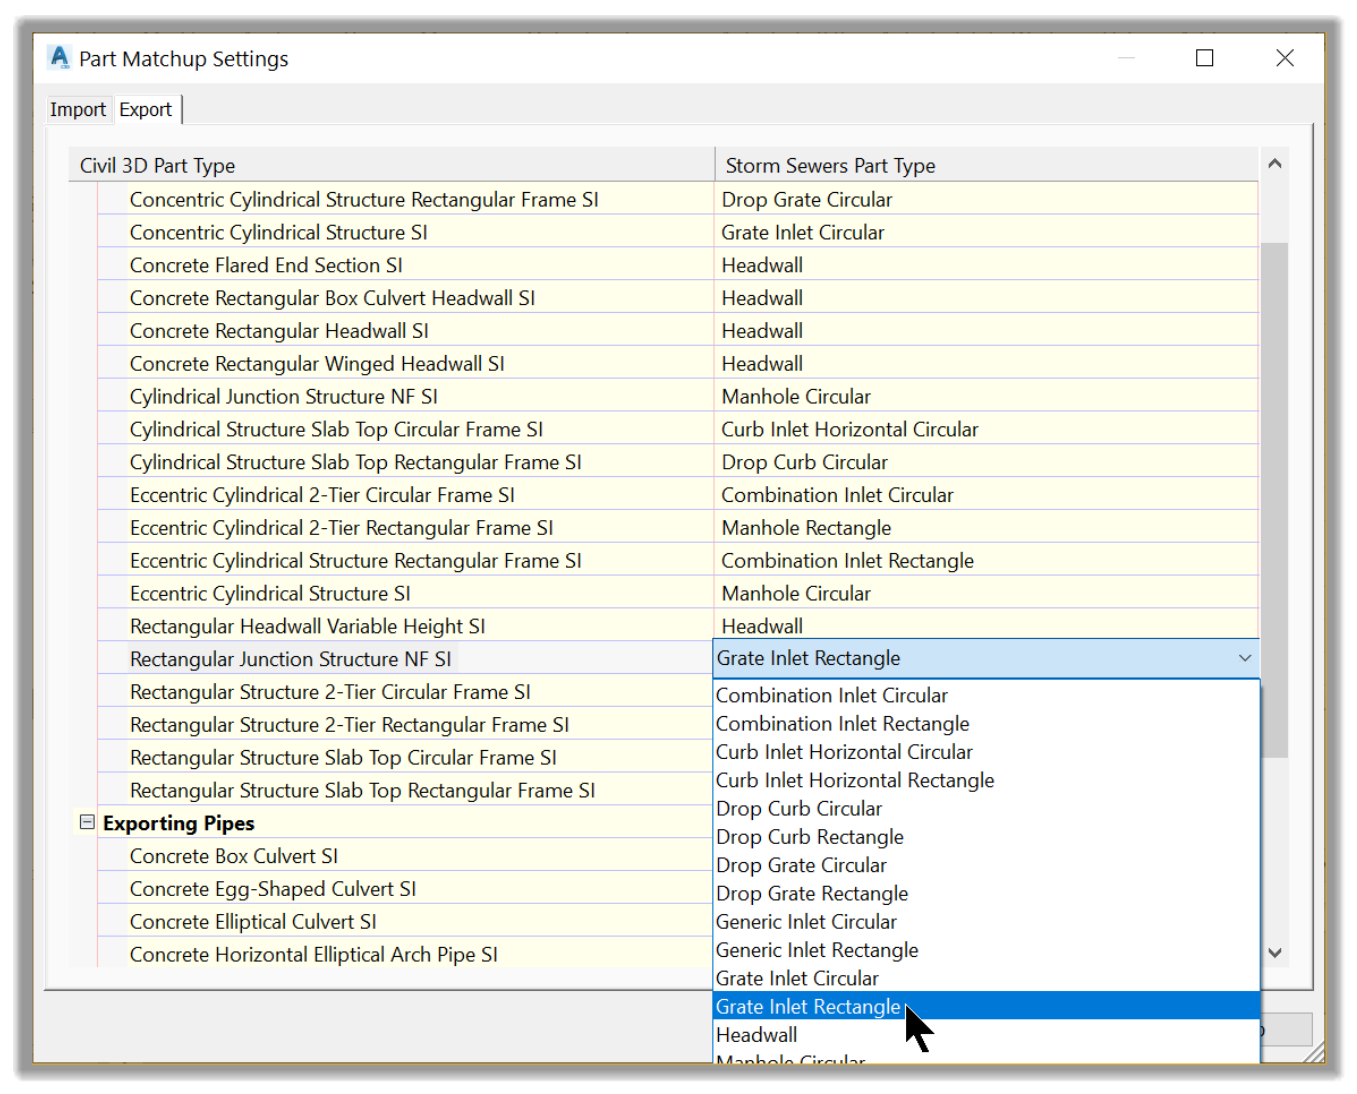This screenshot has width=1357, height=1094.
Task: Select Concrete Box Culvert SI pipe row
Action: pos(405,856)
